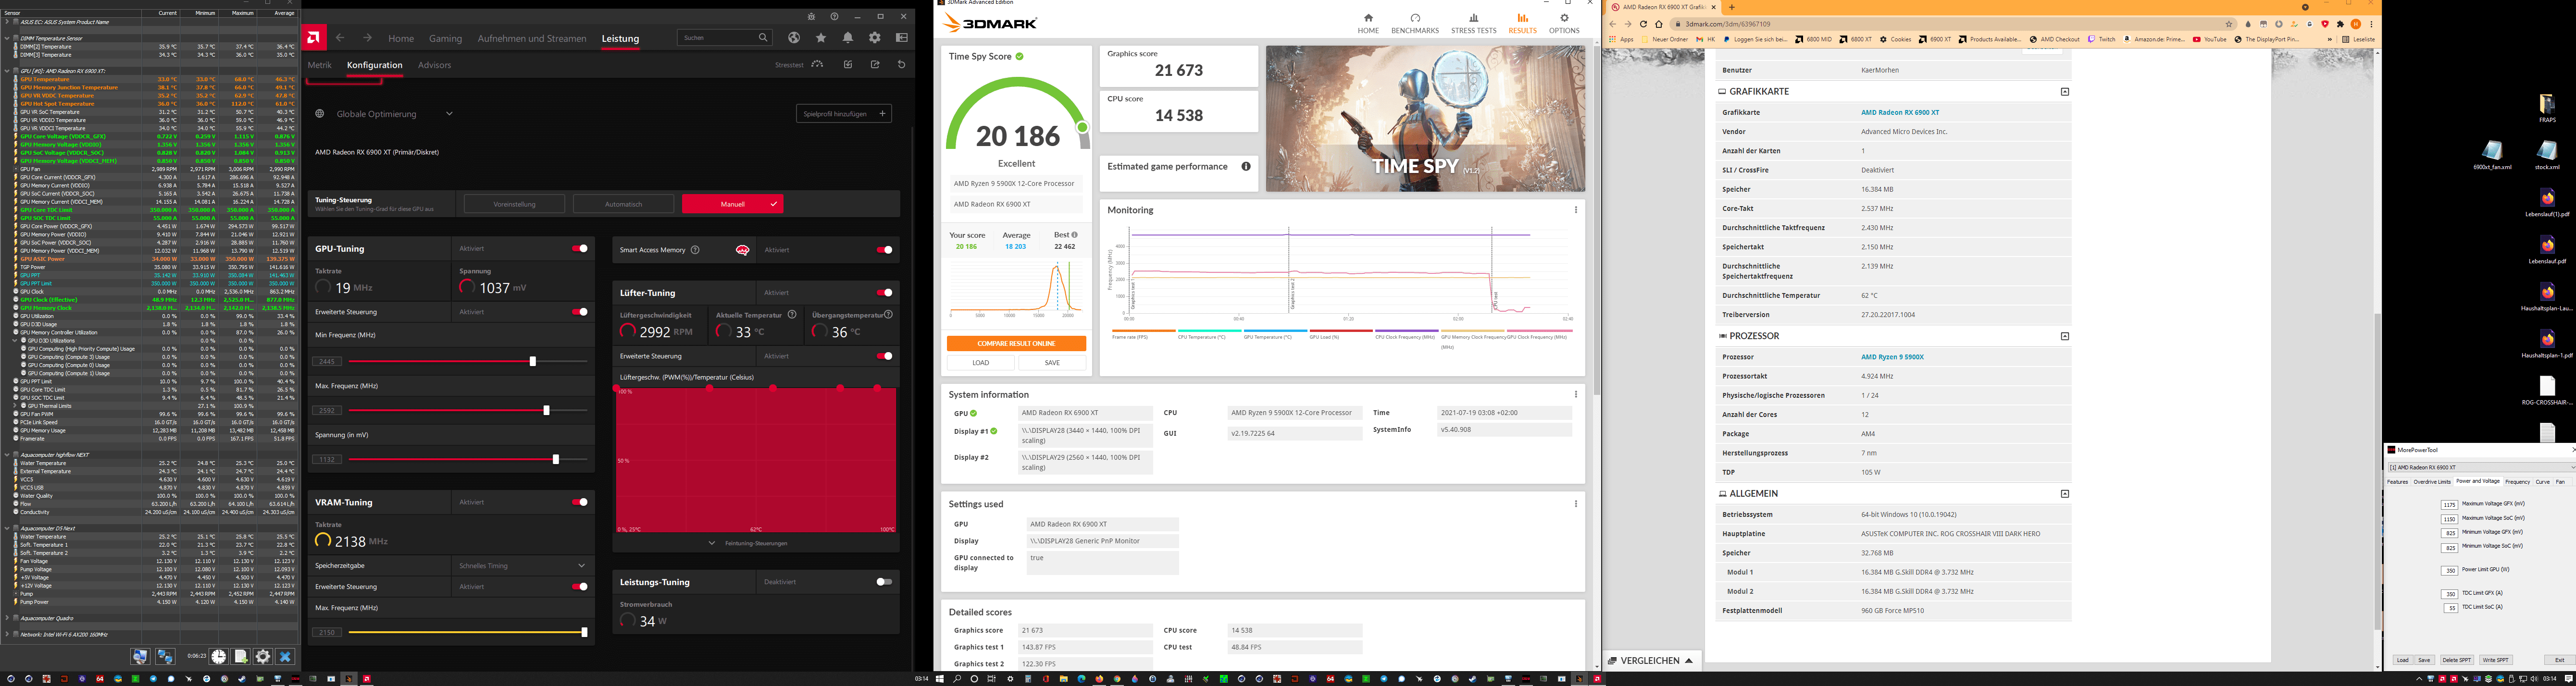Open the favorites star in Radeon Software
This screenshot has height=686, width=2576.
pos(821,38)
